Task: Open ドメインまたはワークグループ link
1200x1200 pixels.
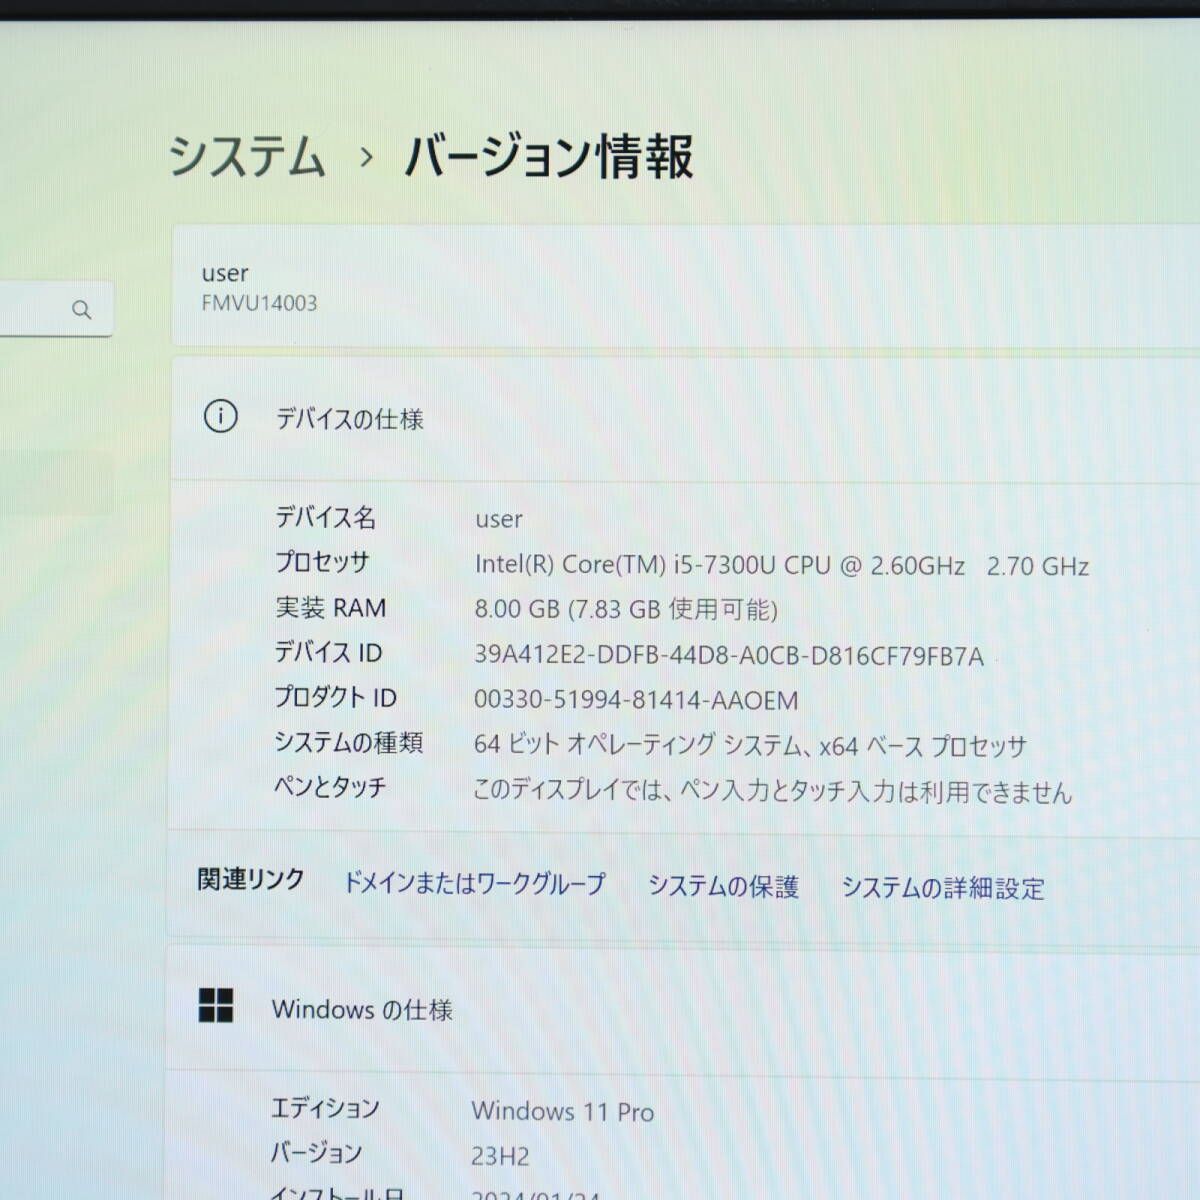Action: click(474, 884)
